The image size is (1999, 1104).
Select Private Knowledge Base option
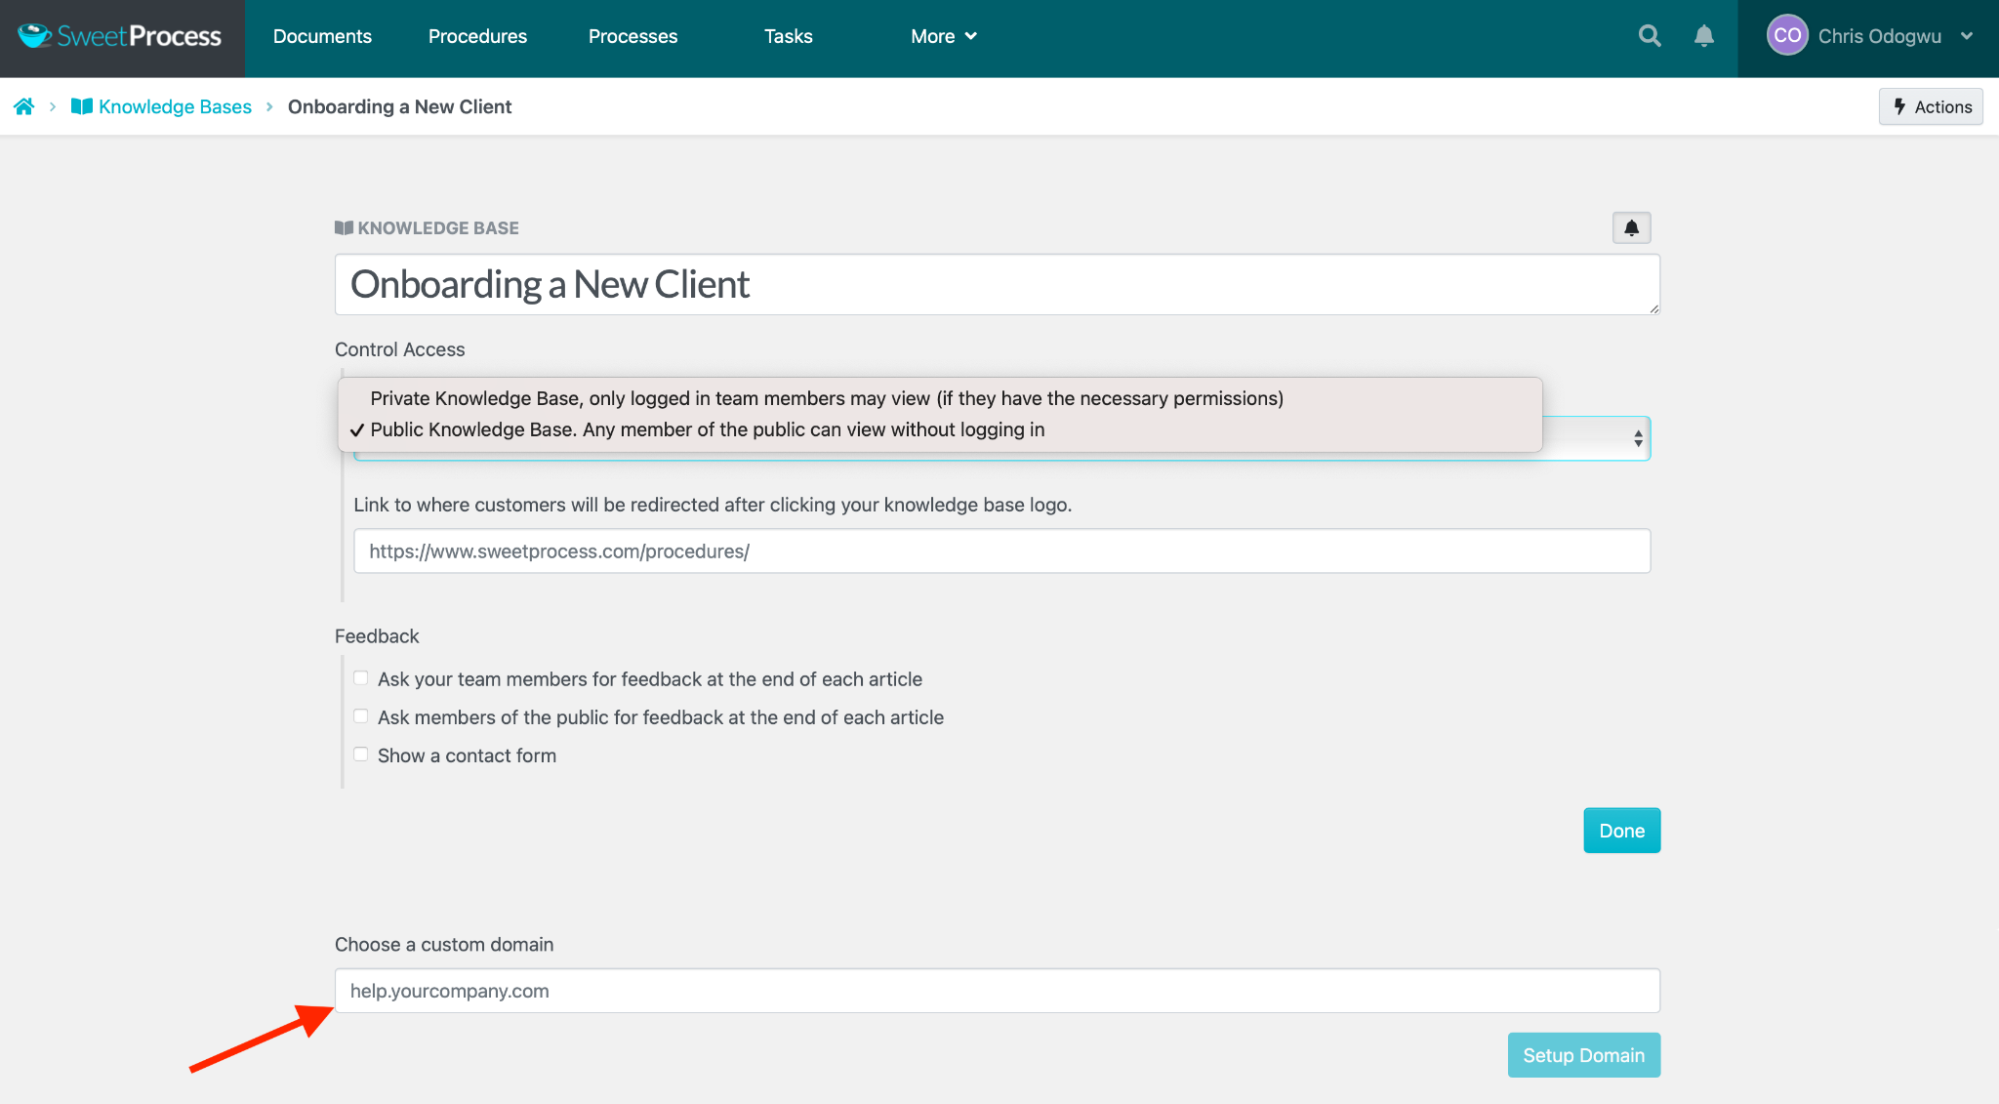coord(826,398)
